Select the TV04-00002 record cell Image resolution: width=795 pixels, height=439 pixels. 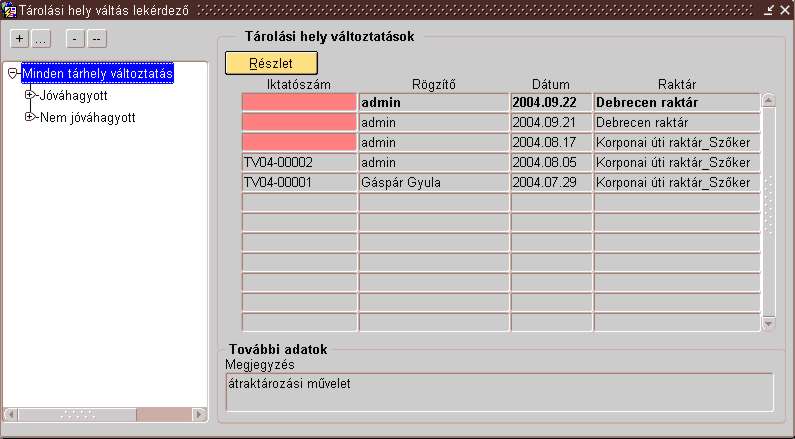(300, 162)
